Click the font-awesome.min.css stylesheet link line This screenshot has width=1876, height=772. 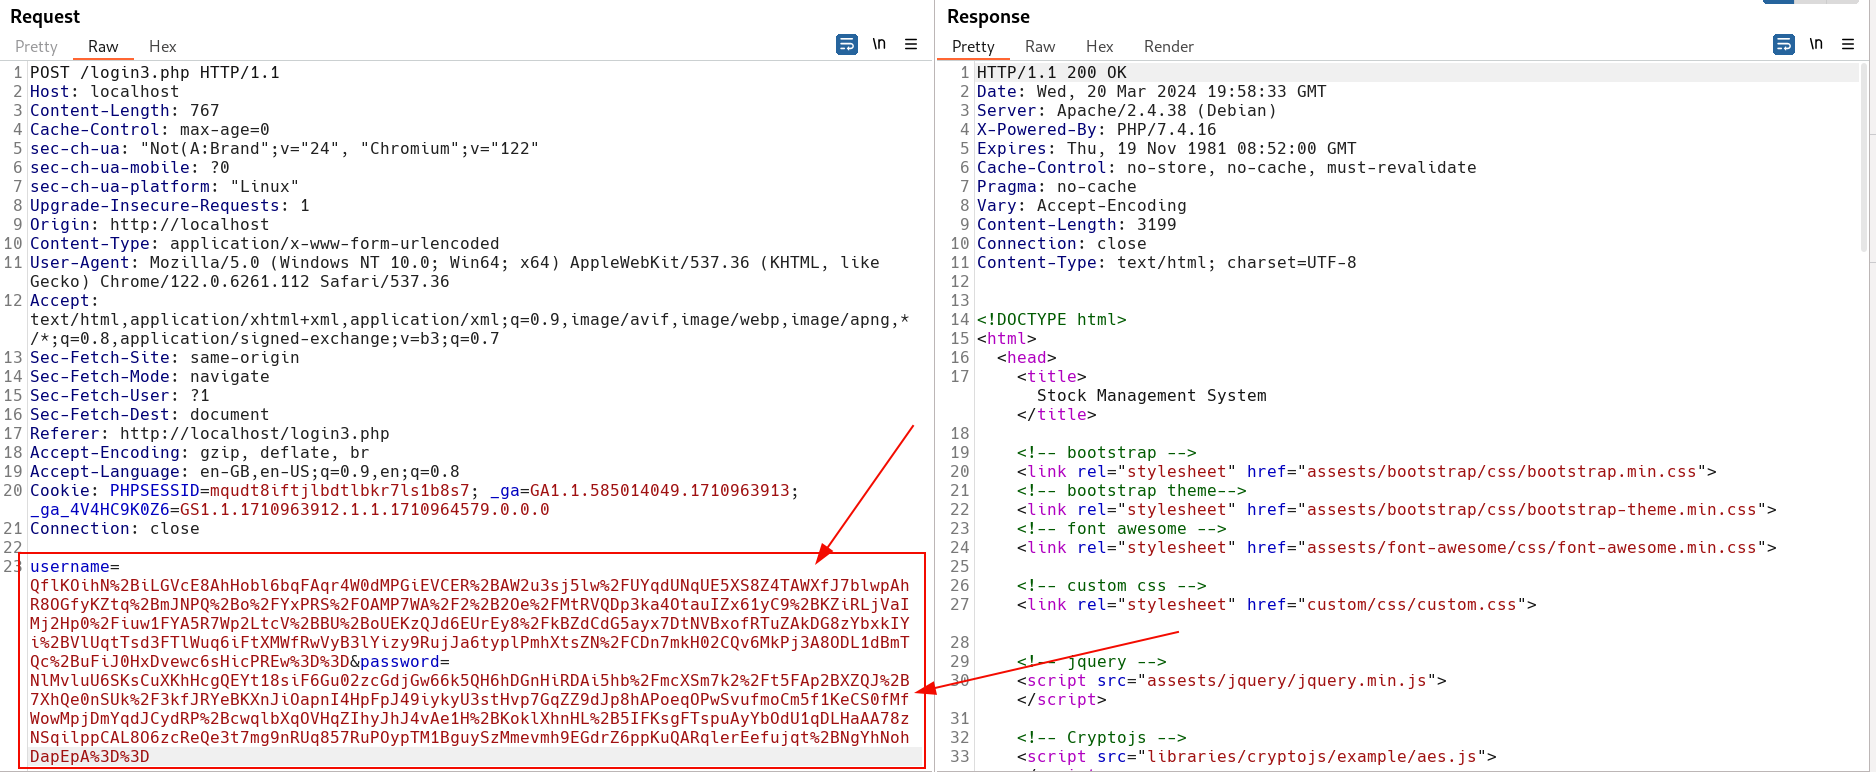coord(1397,548)
